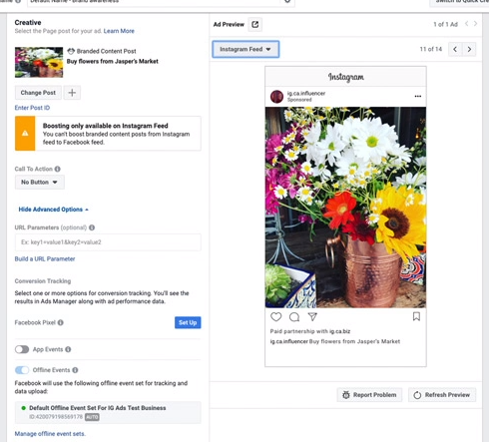489x442 pixels.
Task: Click the Boosting only available on Instagram Feed notice
Action: (108, 133)
